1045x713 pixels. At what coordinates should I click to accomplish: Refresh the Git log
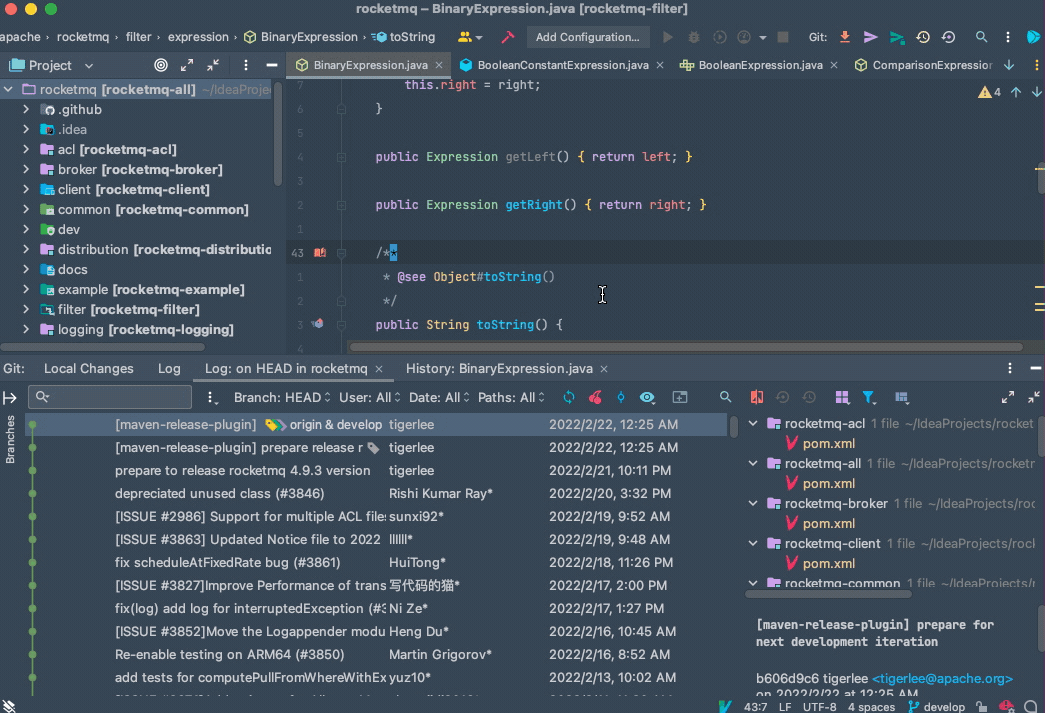click(568, 397)
